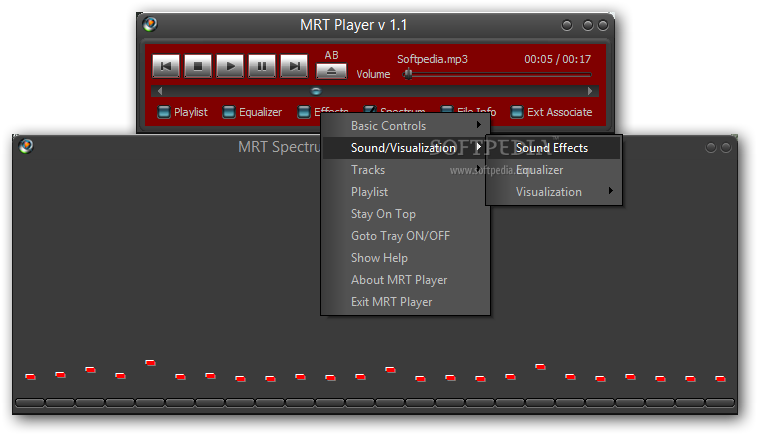Viewport: 758px width, 435px height.
Task: Click the Basic Controls submenu arrow
Action: [x=479, y=125]
